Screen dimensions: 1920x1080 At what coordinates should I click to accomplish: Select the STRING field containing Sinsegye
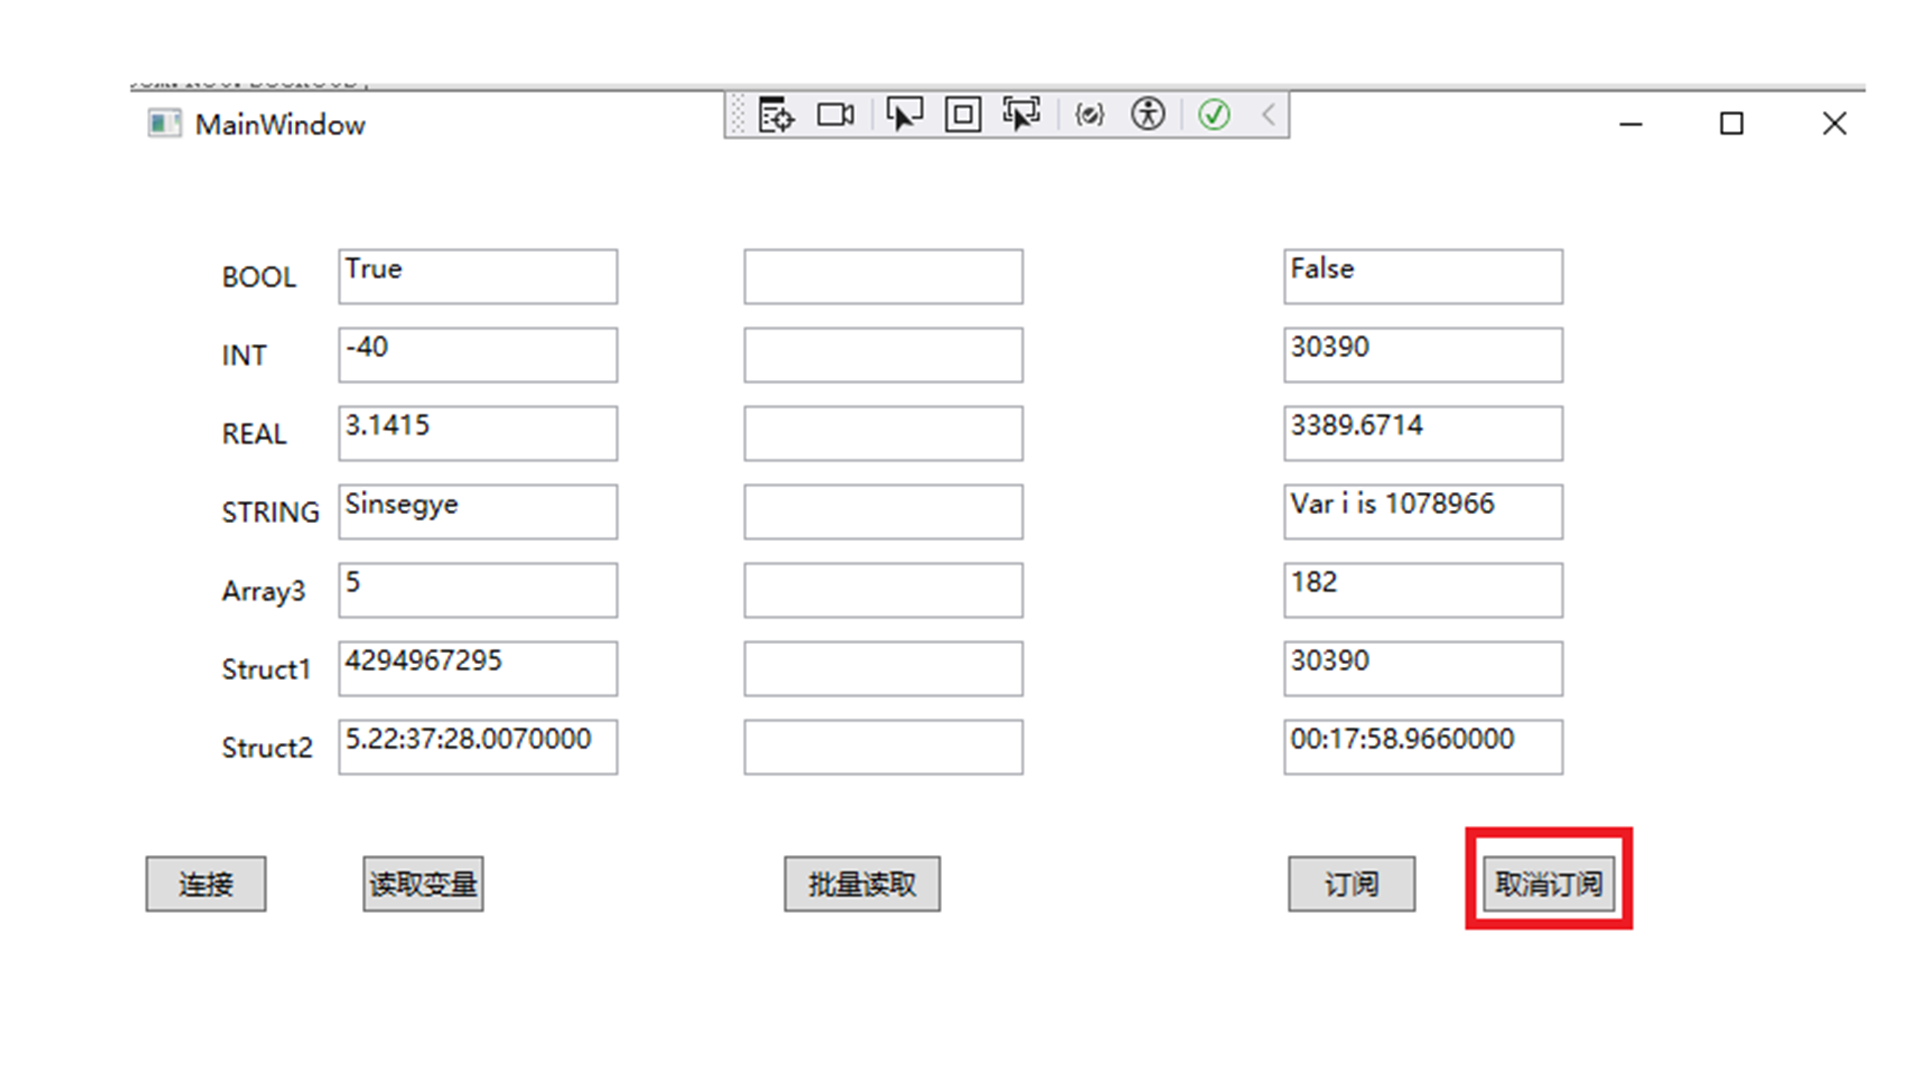click(x=478, y=512)
